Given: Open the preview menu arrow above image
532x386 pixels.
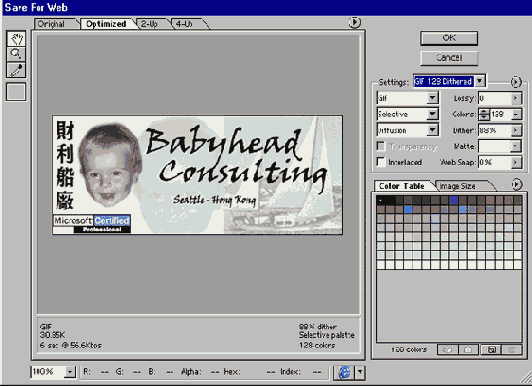Looking at the screenshot, I should pyautogui.click(x=355, y=22).
